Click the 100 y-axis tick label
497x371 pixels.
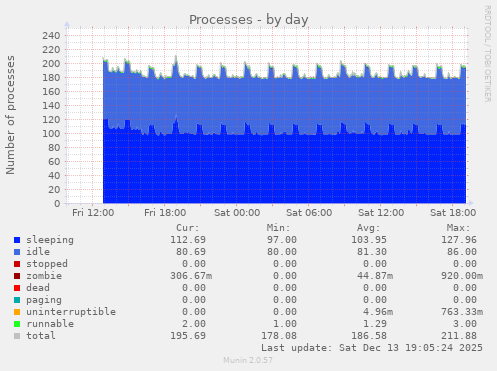[51, 133]
